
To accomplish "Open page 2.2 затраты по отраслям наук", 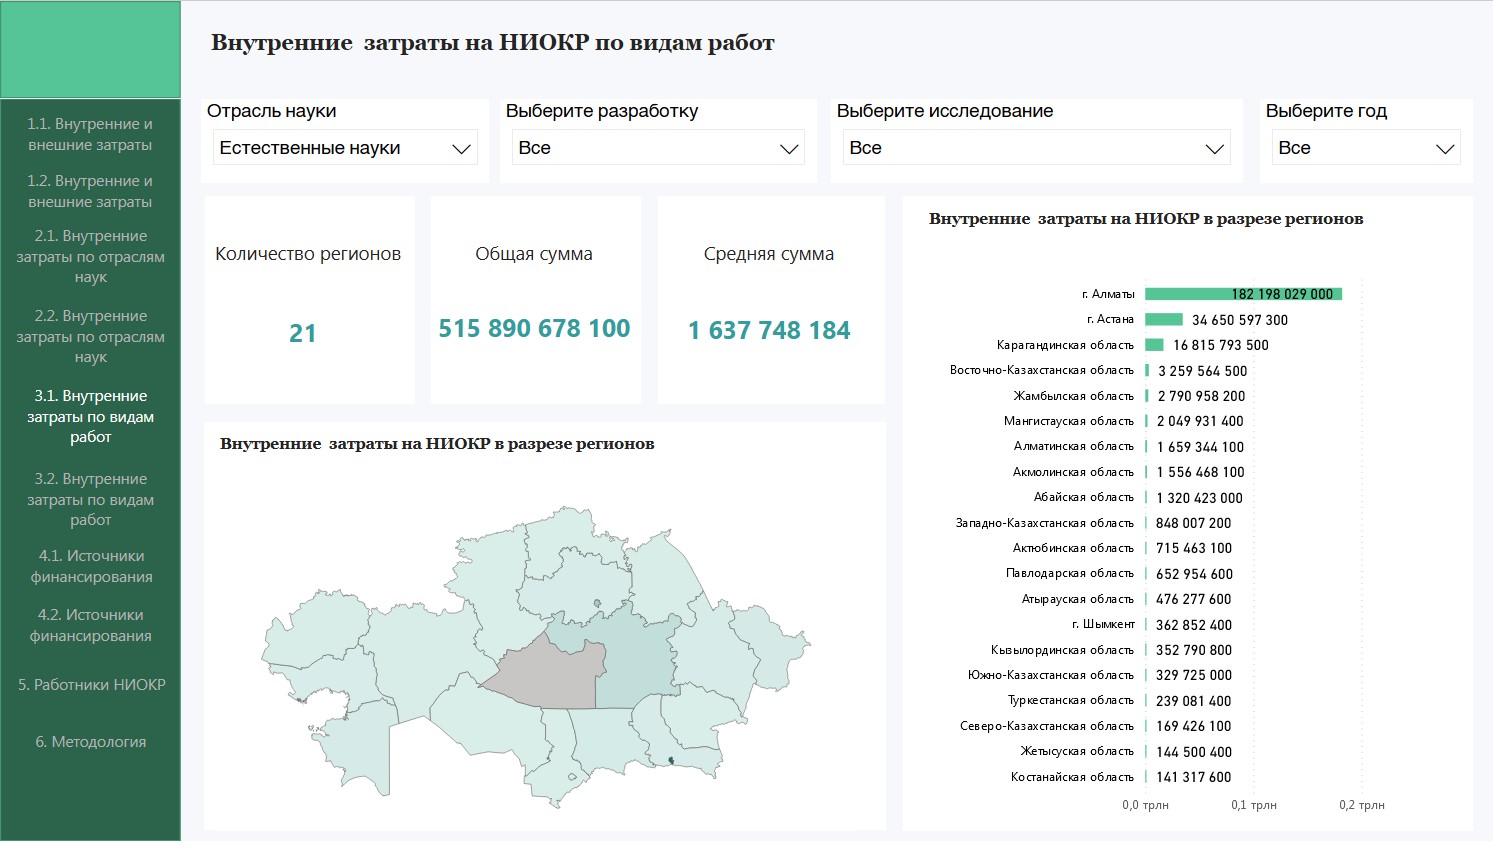I will pos(90,336).
